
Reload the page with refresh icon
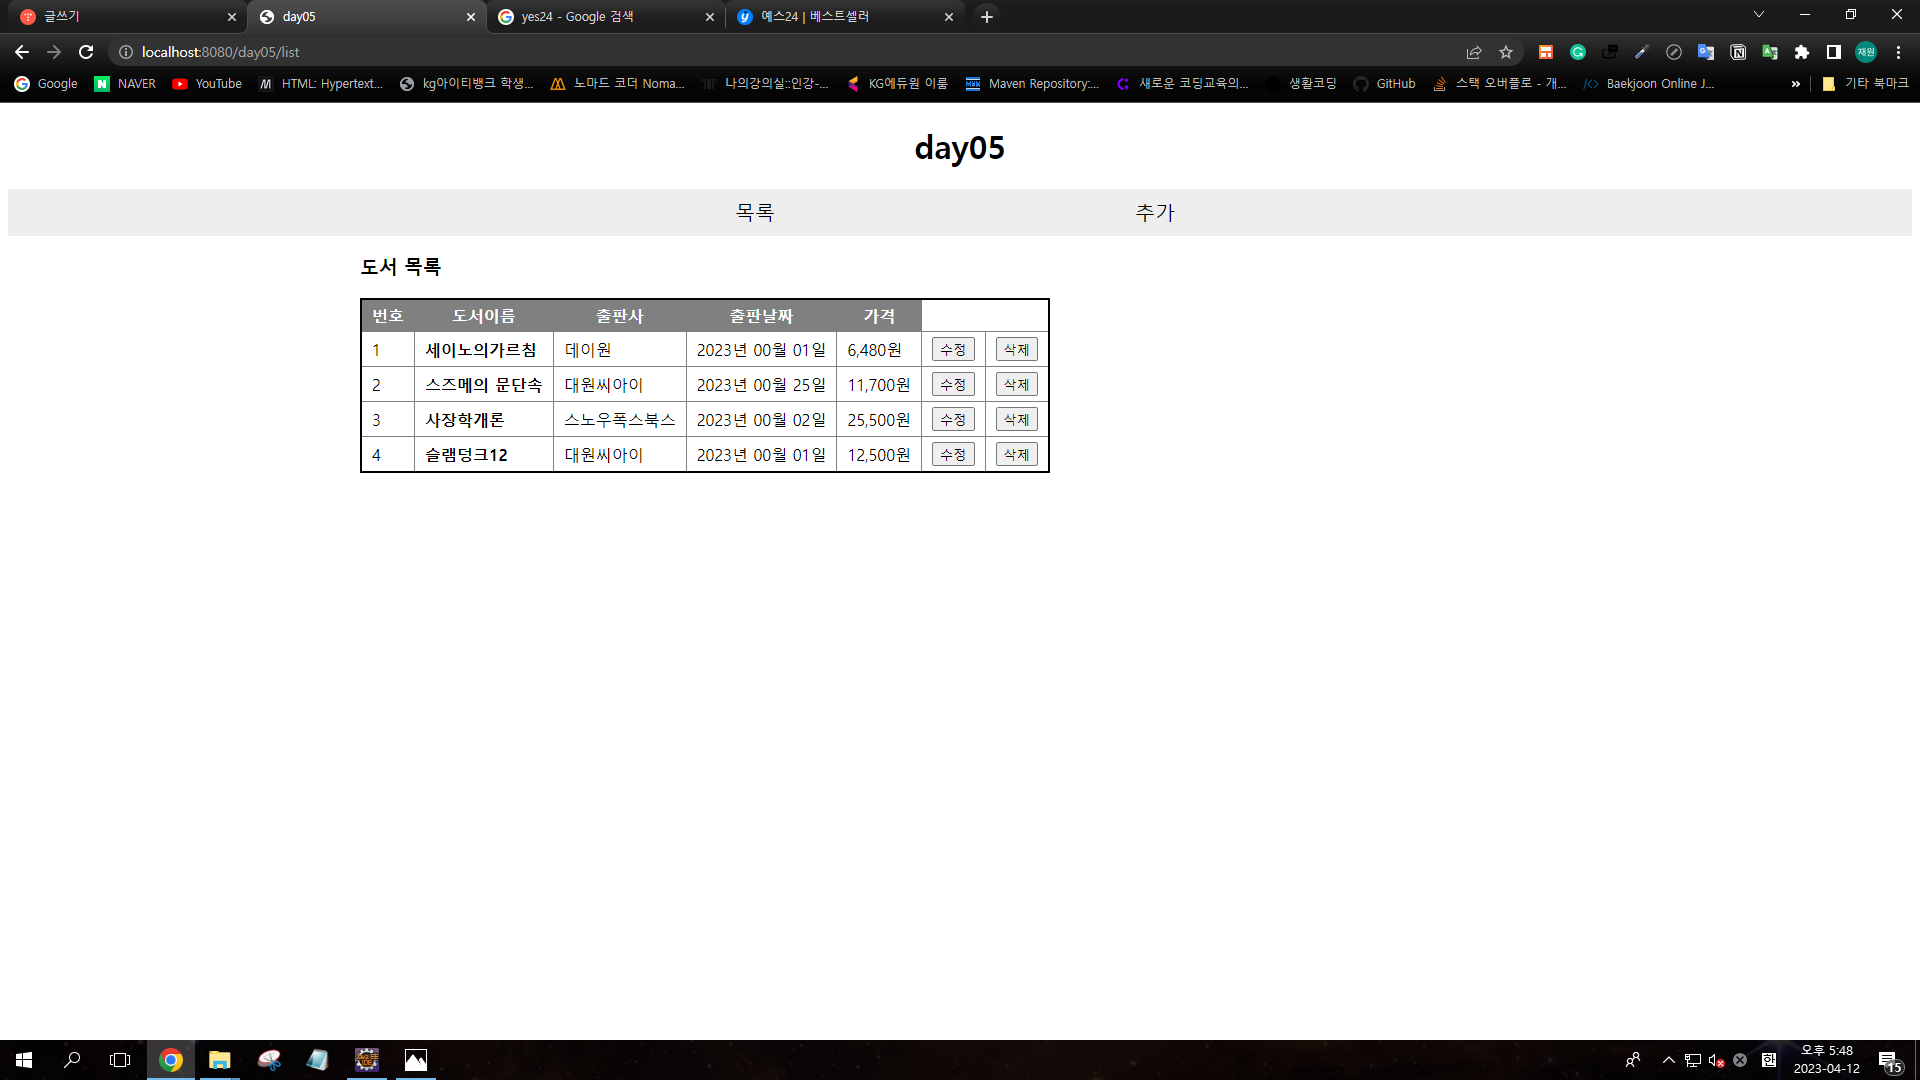pyautogui.click(x=86, y=52)
